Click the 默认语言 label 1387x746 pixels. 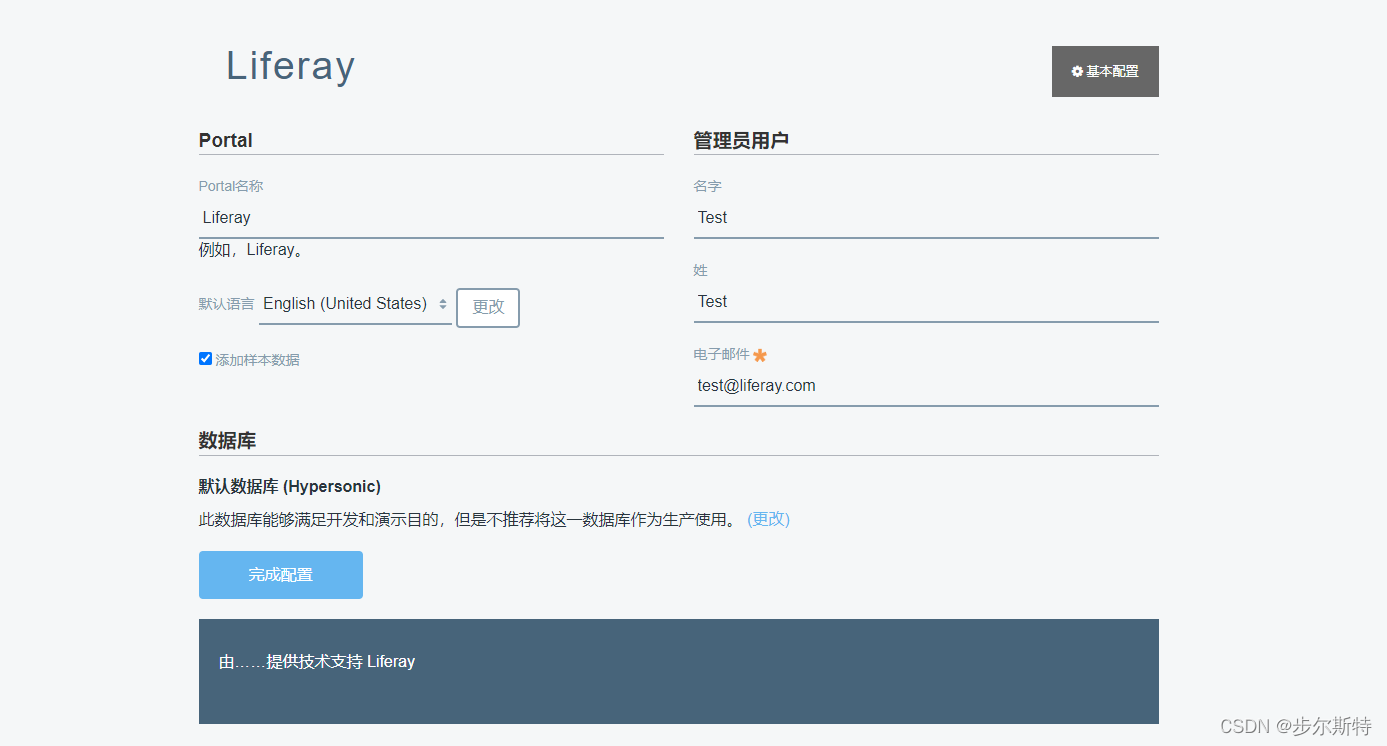pyautogui.click(x=227, y=304)
